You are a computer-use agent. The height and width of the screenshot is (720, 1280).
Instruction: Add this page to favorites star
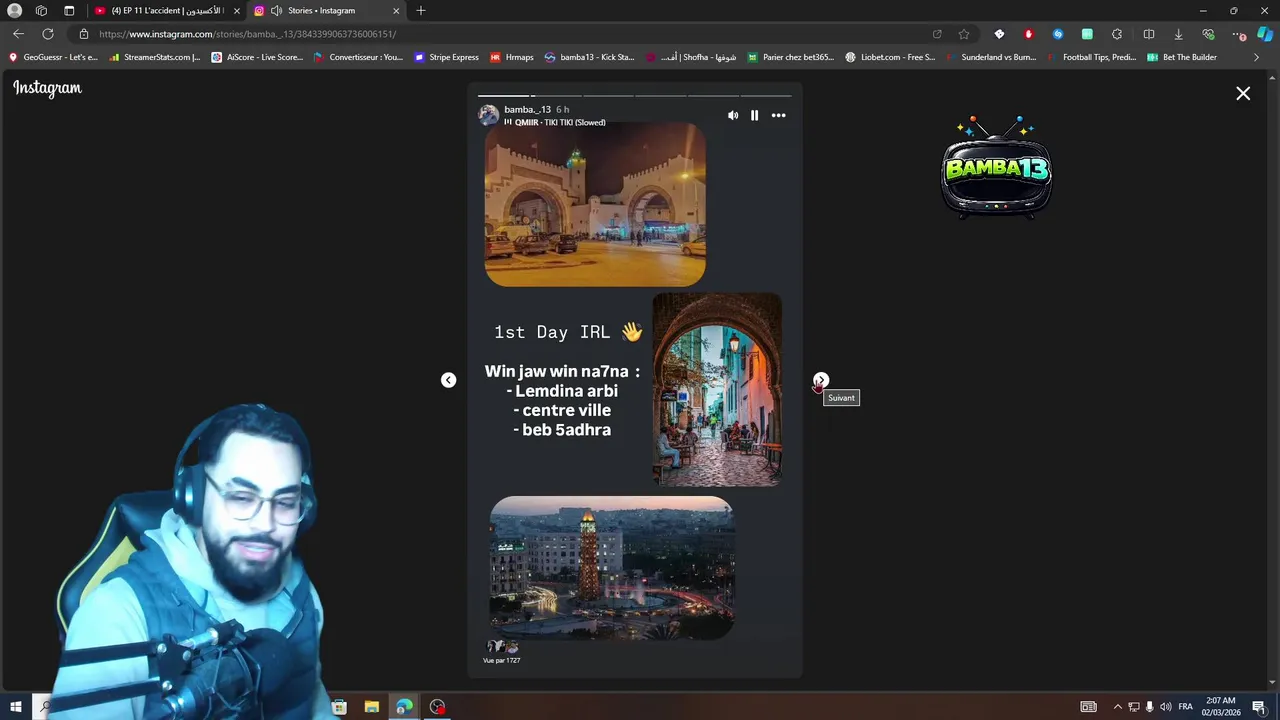[964, 34]
